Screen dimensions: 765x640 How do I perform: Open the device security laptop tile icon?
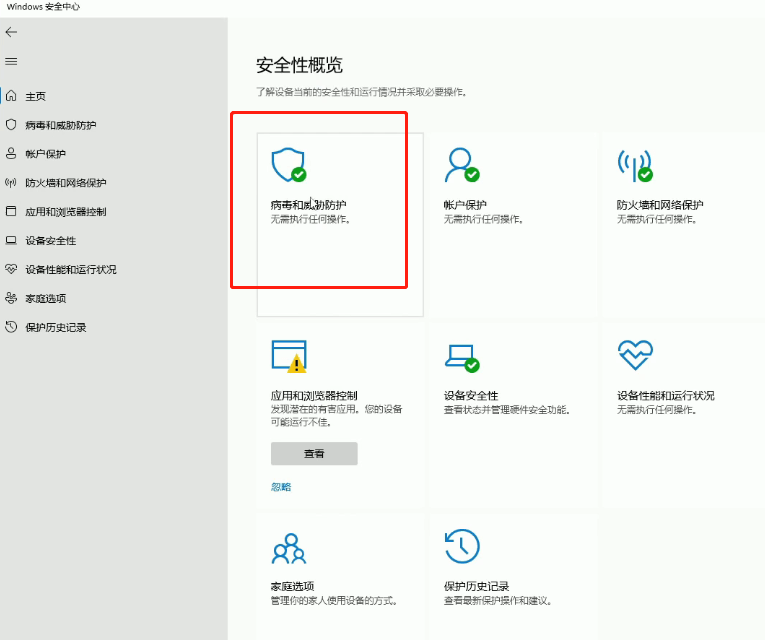click(x=462, y=358)
